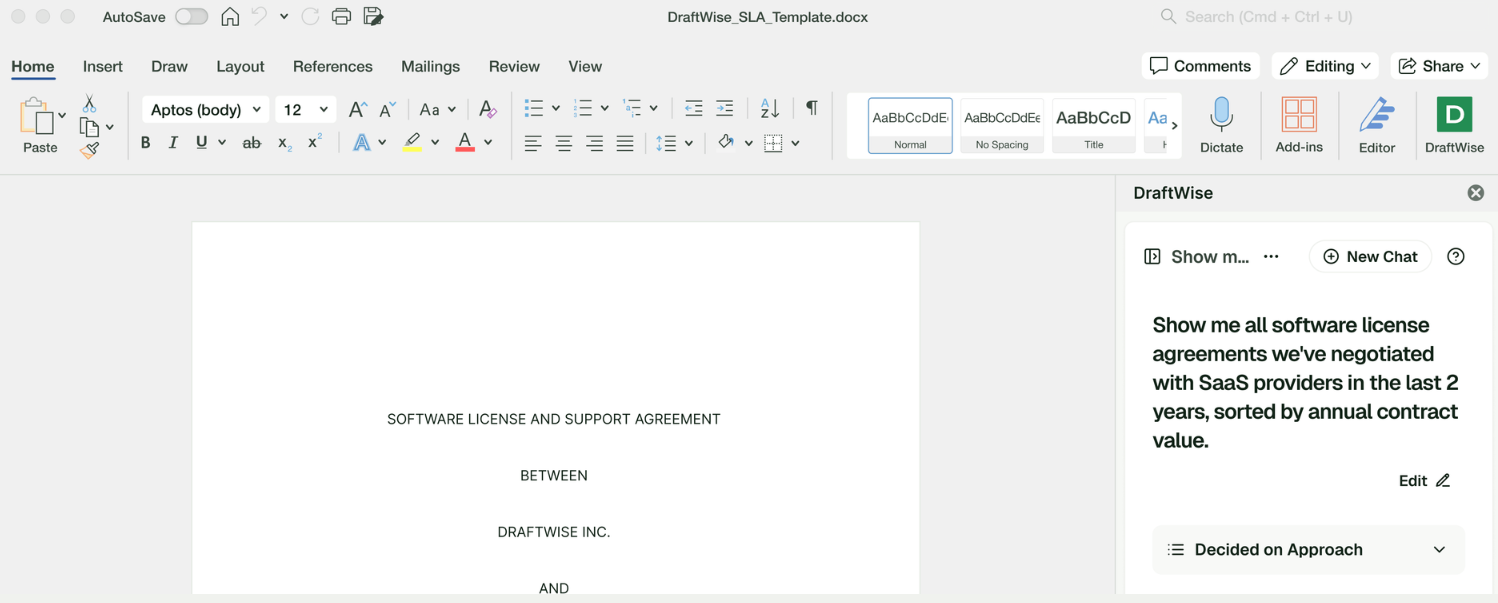The width and height of the screenshot is (1498, 603).
Task: Open the font size dropdown
Action: pos(324,110)
